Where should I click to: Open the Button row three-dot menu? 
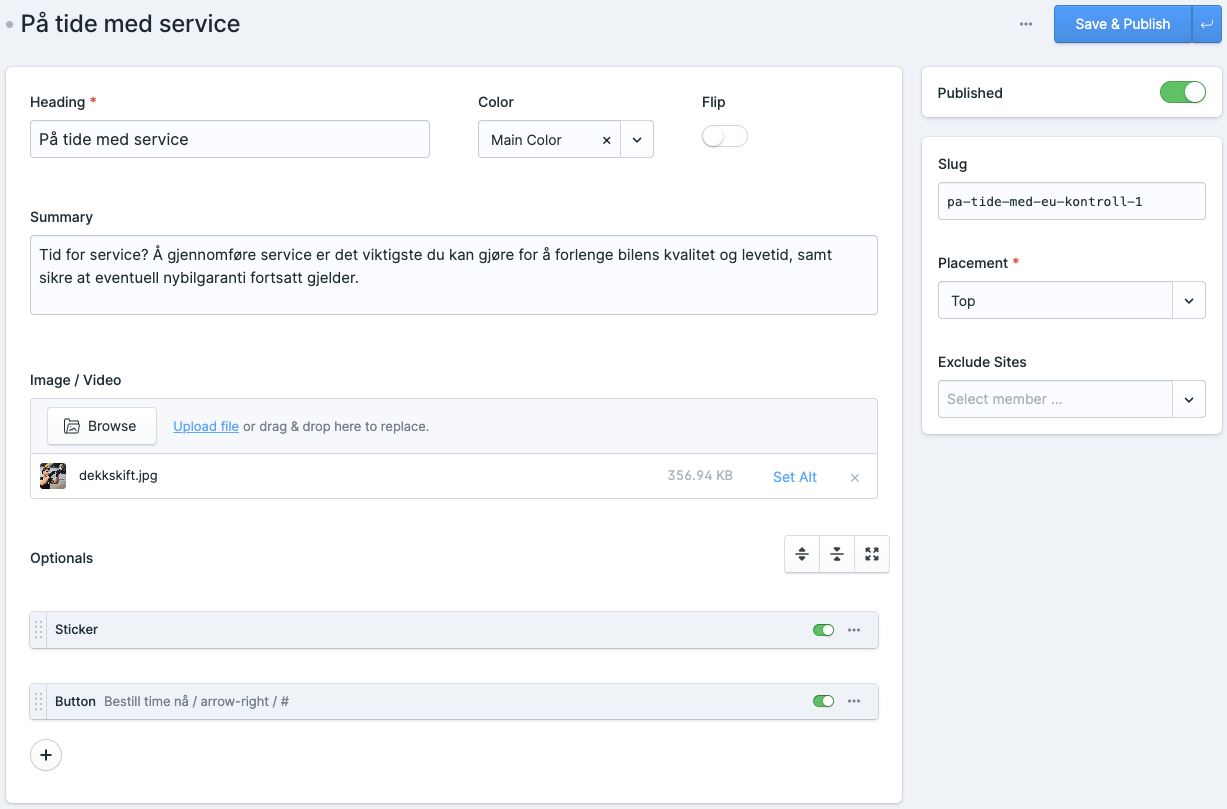pos(854,702)
